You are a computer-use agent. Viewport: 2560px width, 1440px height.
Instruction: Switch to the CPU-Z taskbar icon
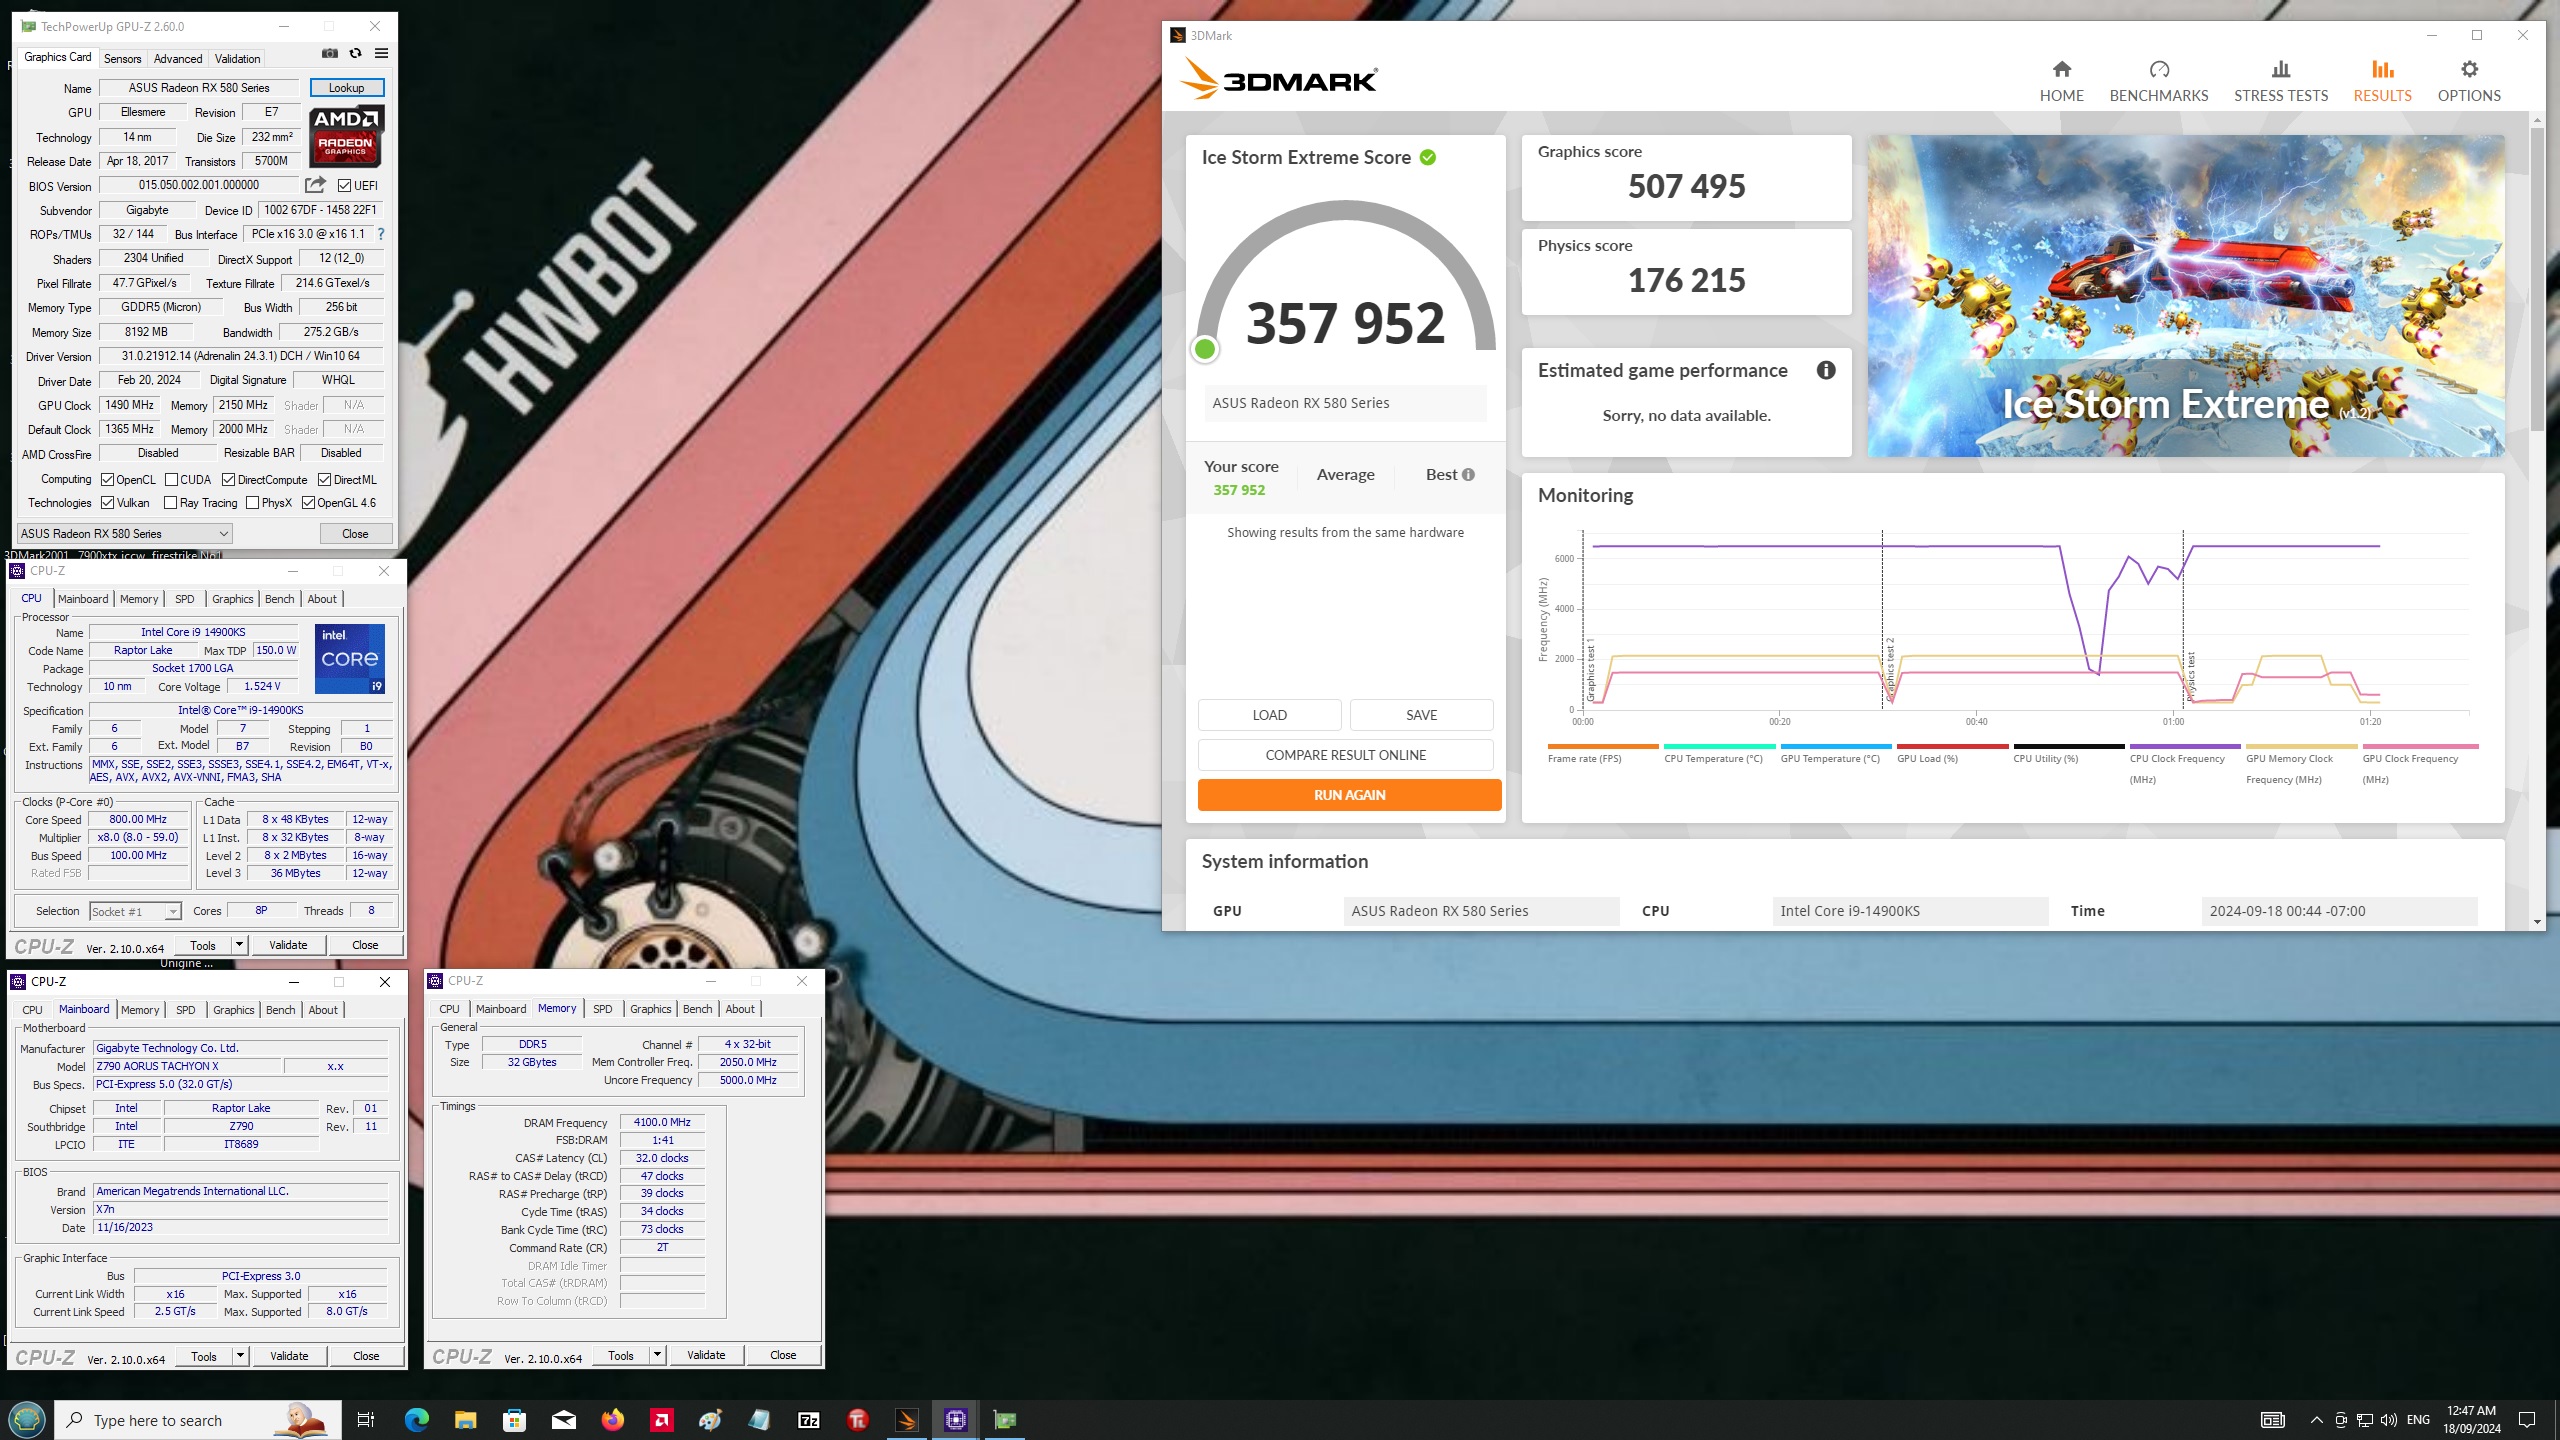955,1419
